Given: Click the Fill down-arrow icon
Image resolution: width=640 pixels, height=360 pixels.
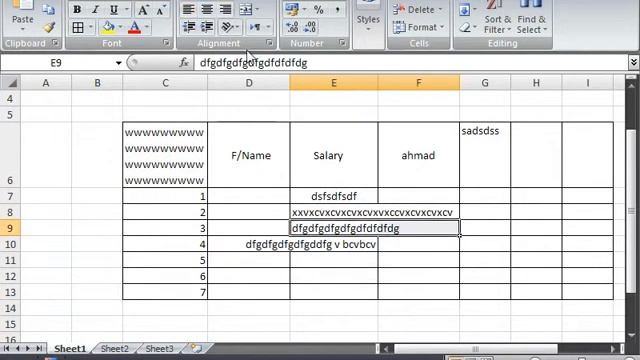Looking at the screenshot, I should point(464,9).
